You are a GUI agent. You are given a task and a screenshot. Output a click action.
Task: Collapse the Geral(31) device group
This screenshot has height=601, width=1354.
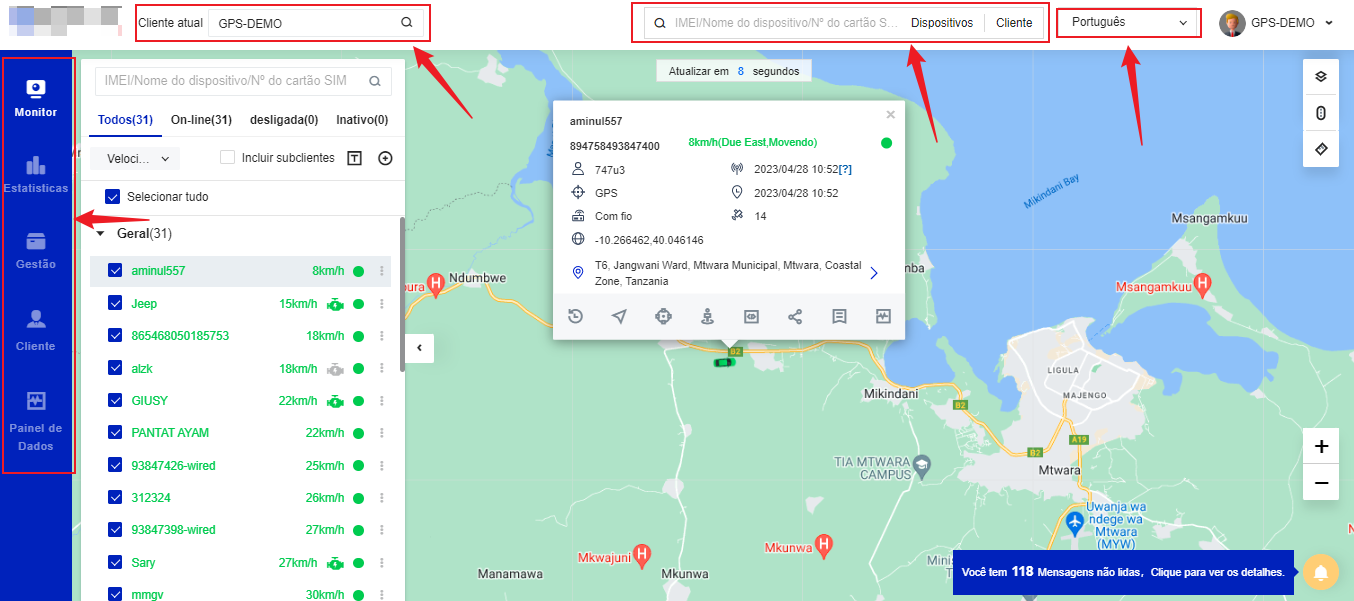[x=100, y=234]
